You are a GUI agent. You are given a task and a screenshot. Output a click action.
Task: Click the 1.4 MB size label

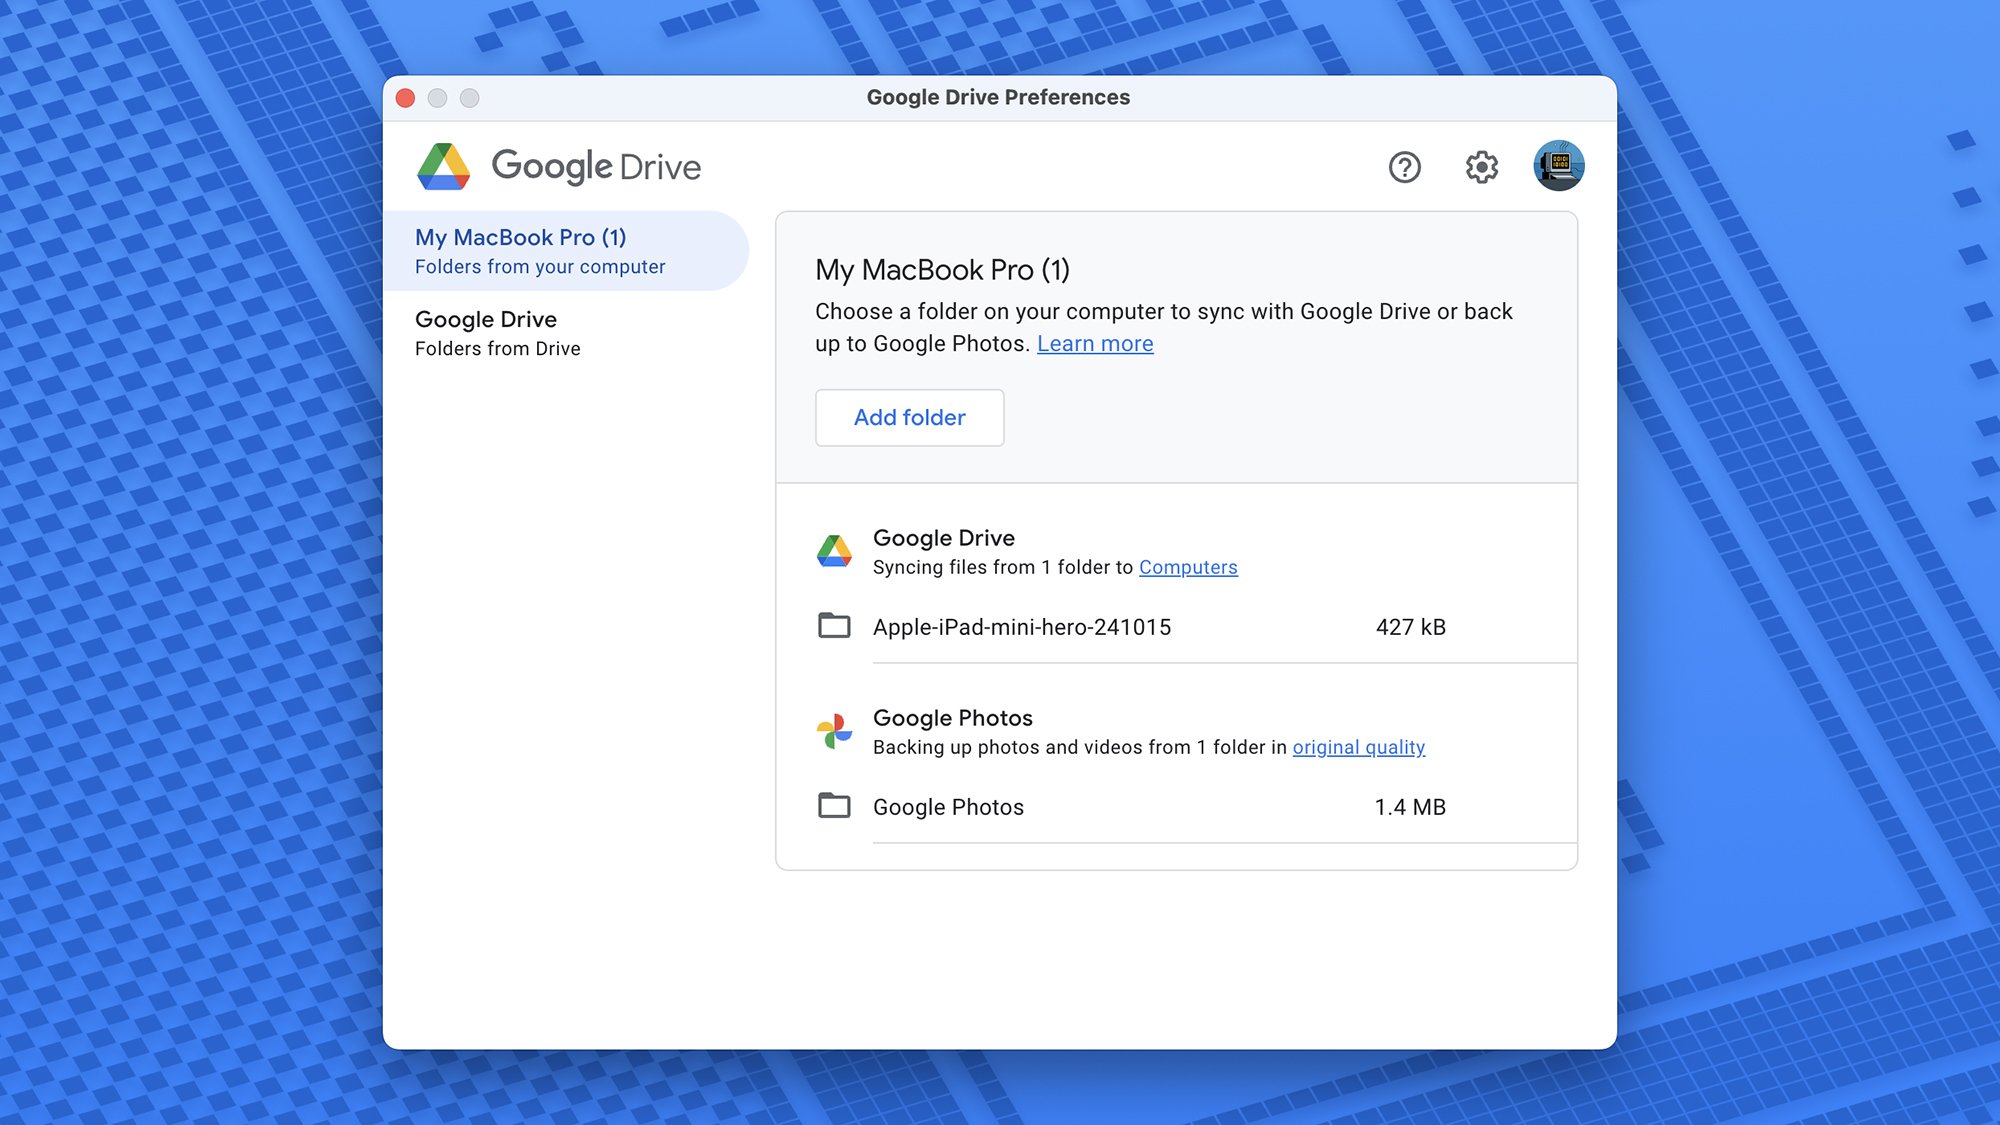[1409, 808]
